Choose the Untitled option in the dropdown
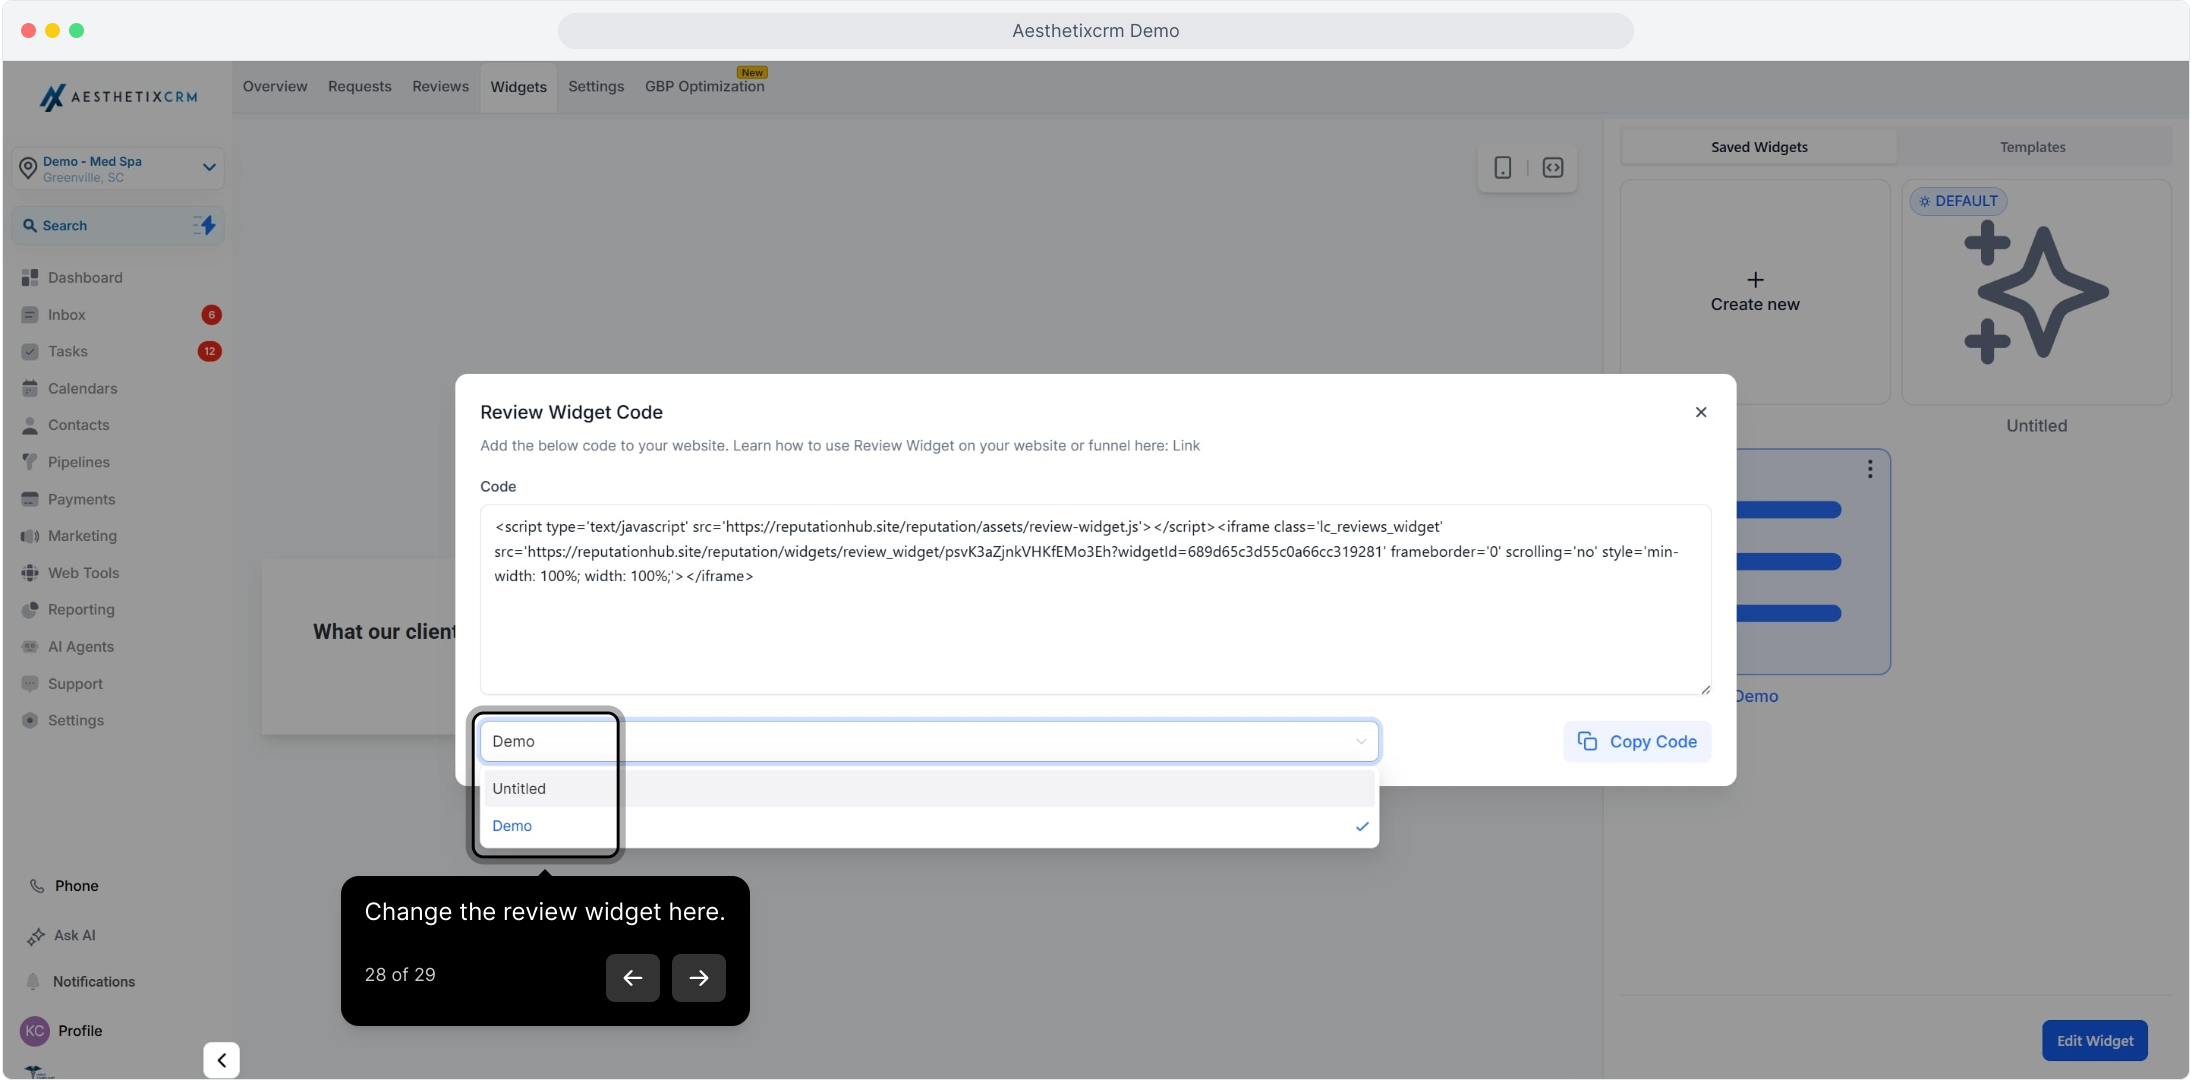This screenshot has height=1080, width=2192. click(x=929, y=789)
